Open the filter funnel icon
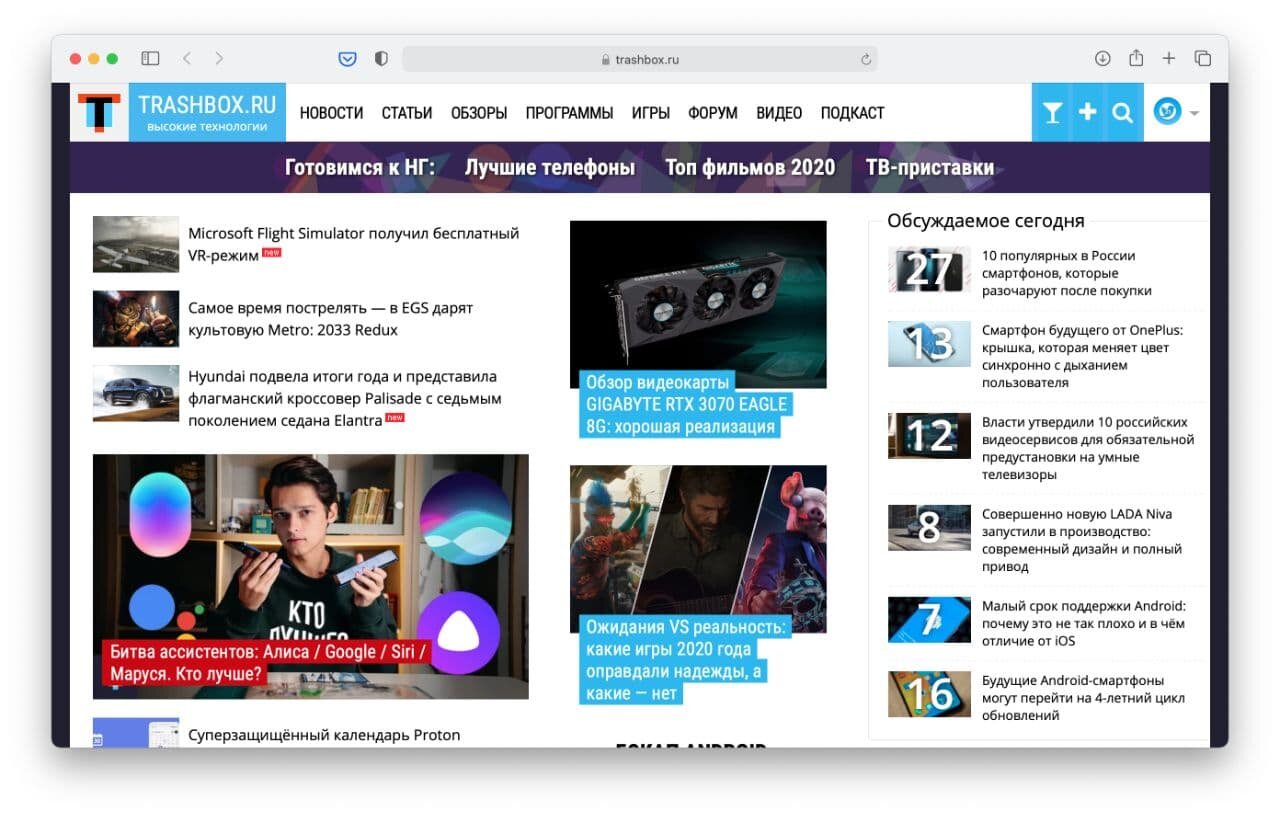This screenshot has height=816, width=1280. 1052,113
